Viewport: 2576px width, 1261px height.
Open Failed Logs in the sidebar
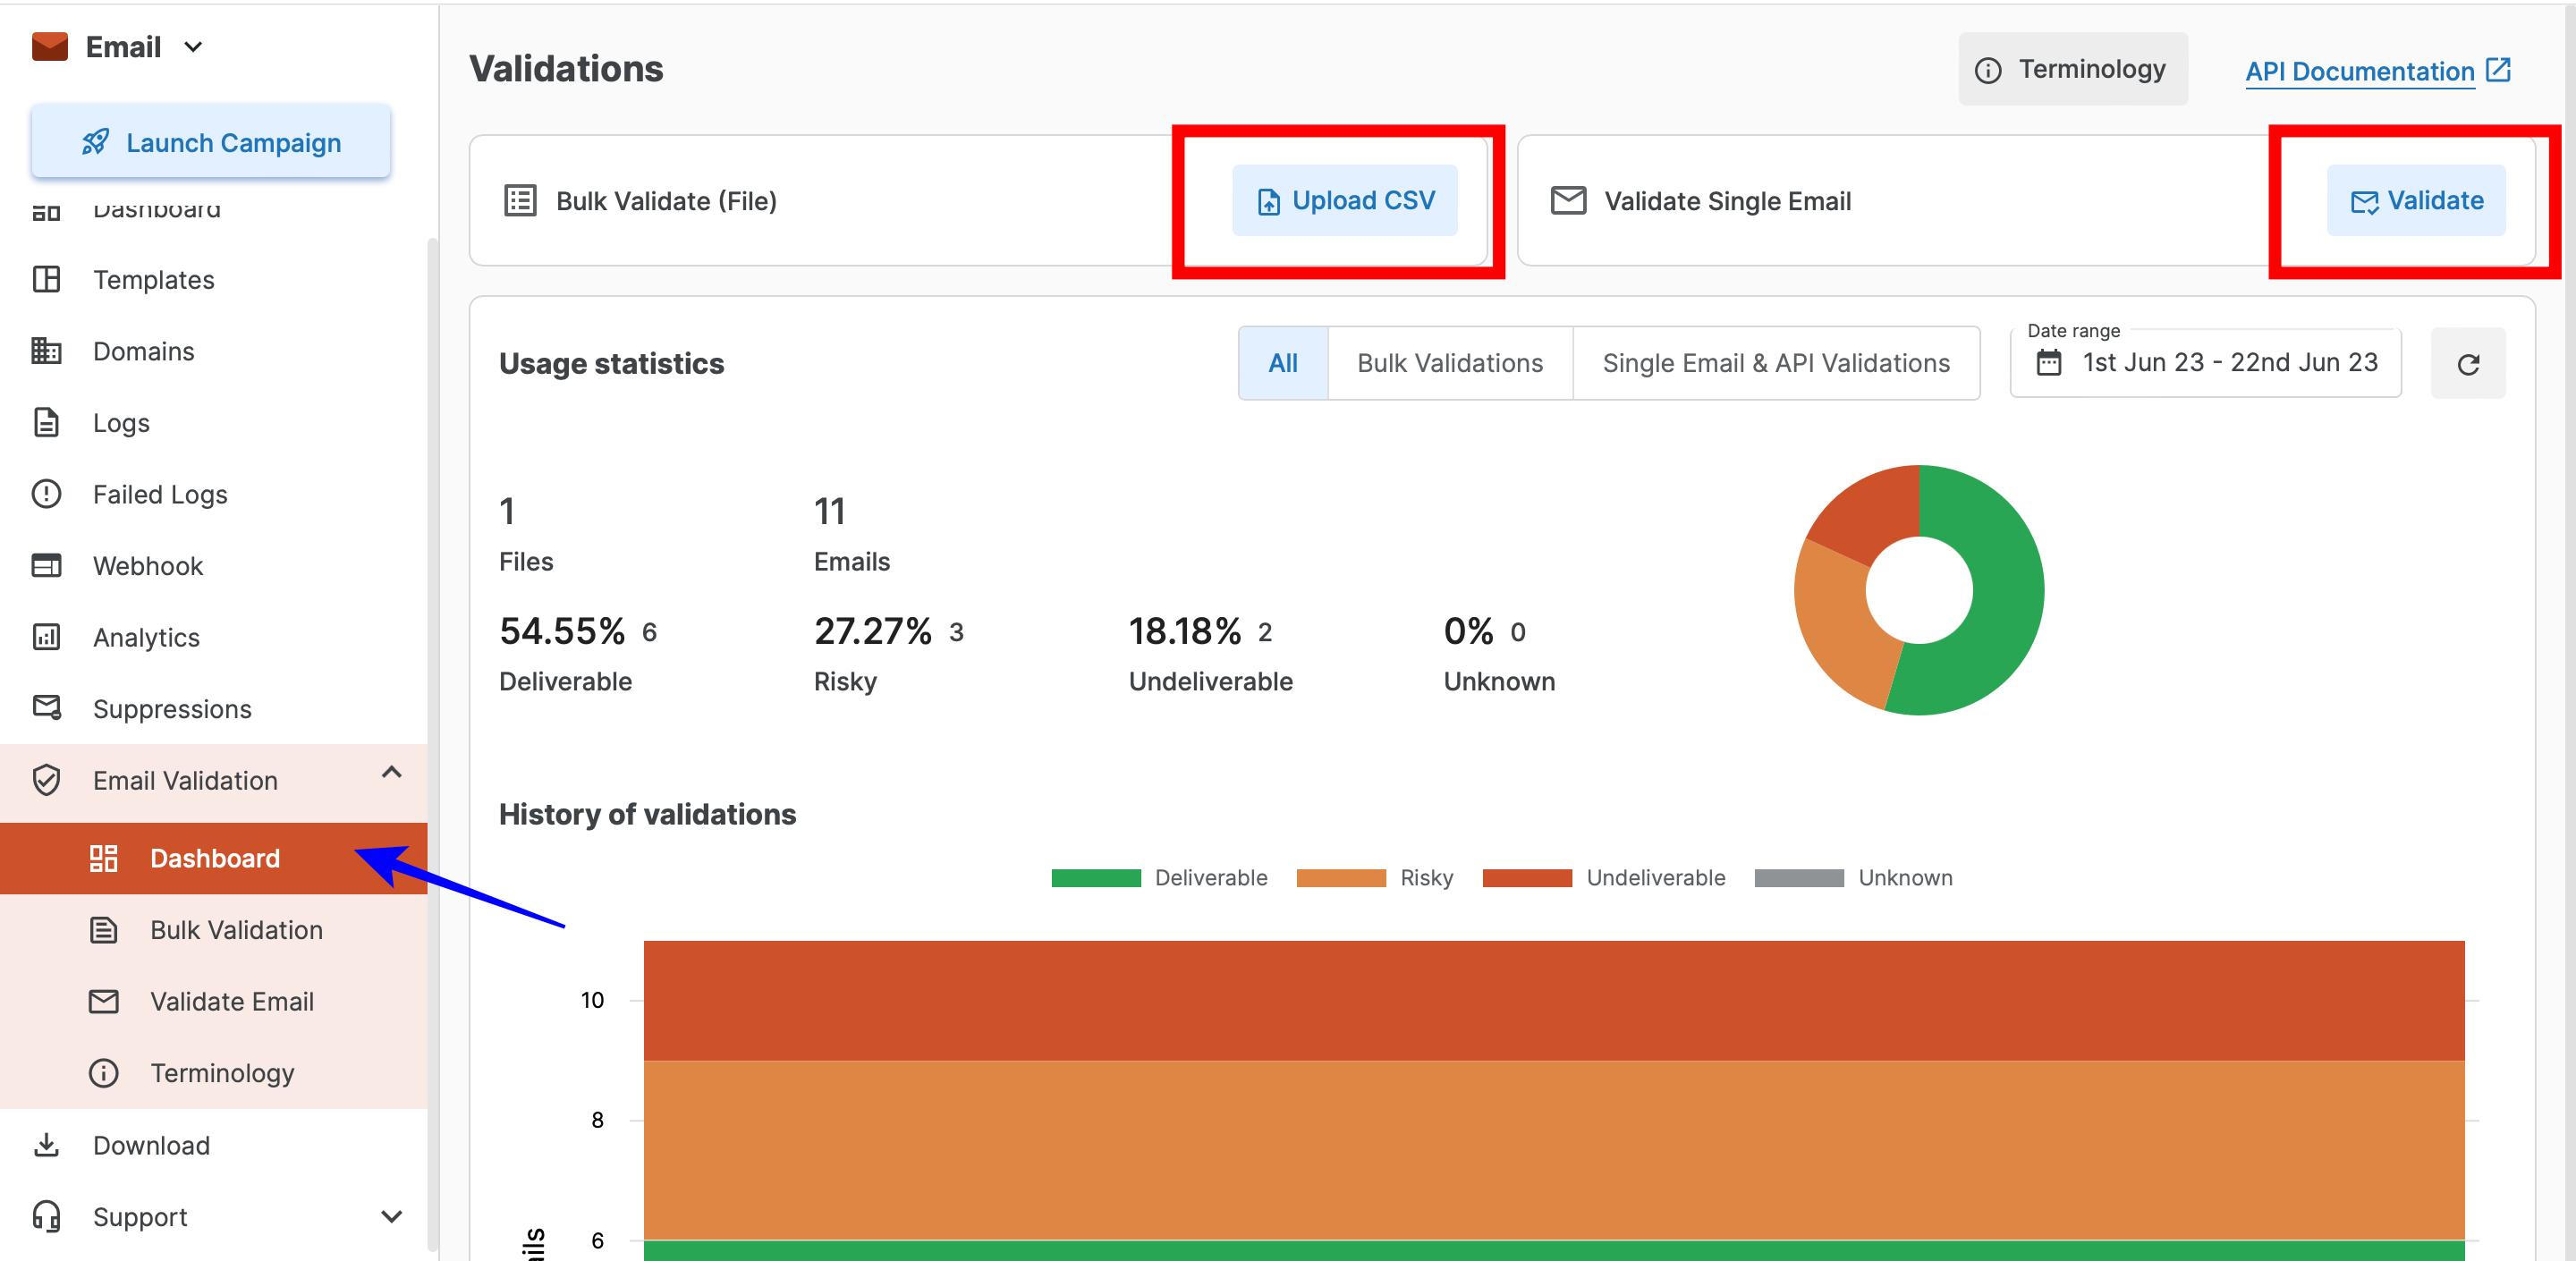point(214,495)
